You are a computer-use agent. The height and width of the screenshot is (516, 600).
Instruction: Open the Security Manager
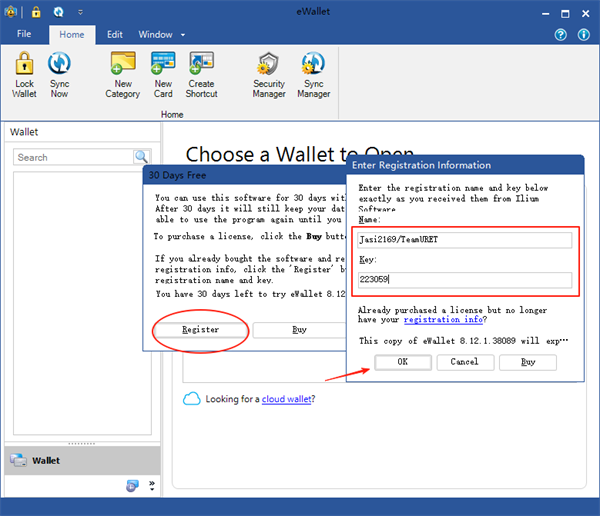(268, 74)
